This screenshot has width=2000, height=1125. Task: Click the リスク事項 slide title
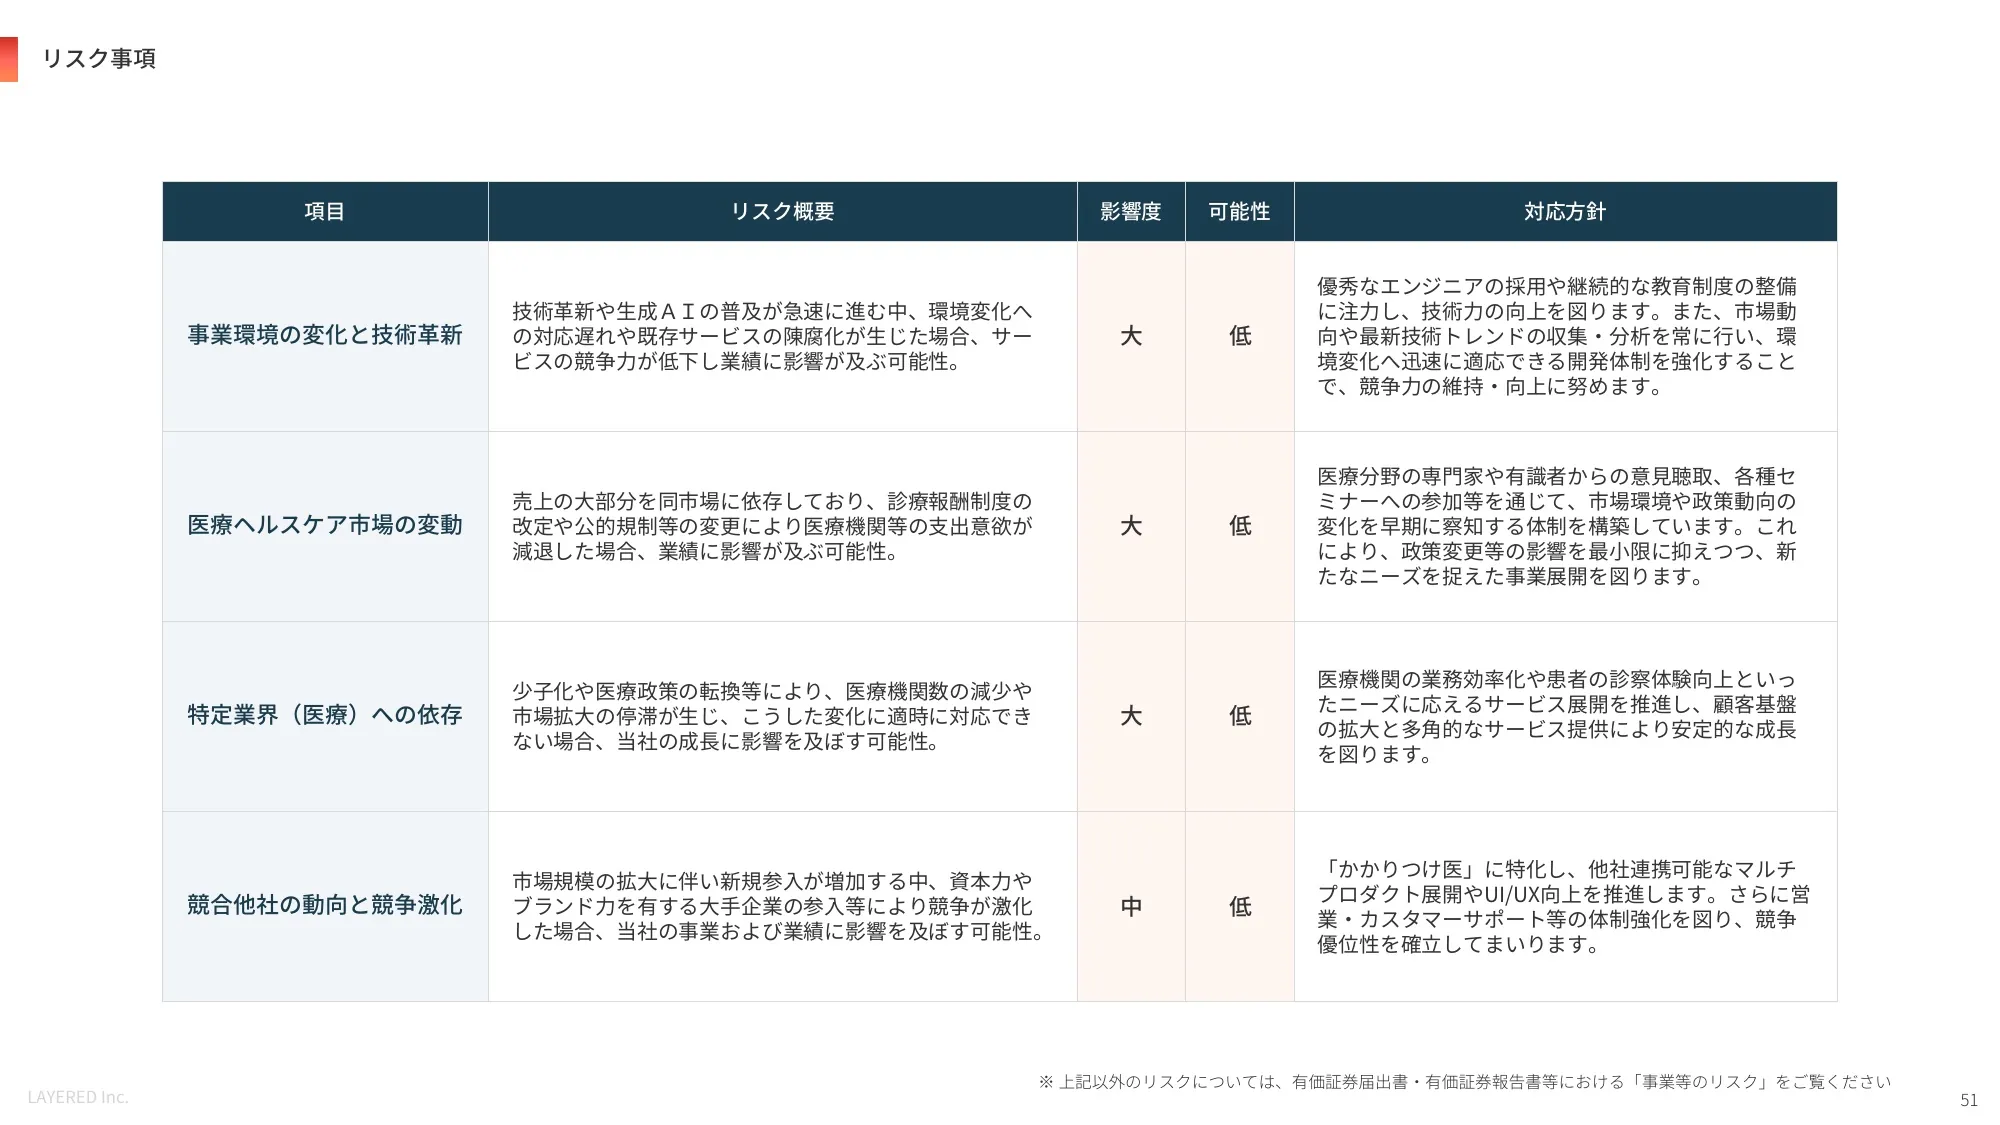coord(99,59)
